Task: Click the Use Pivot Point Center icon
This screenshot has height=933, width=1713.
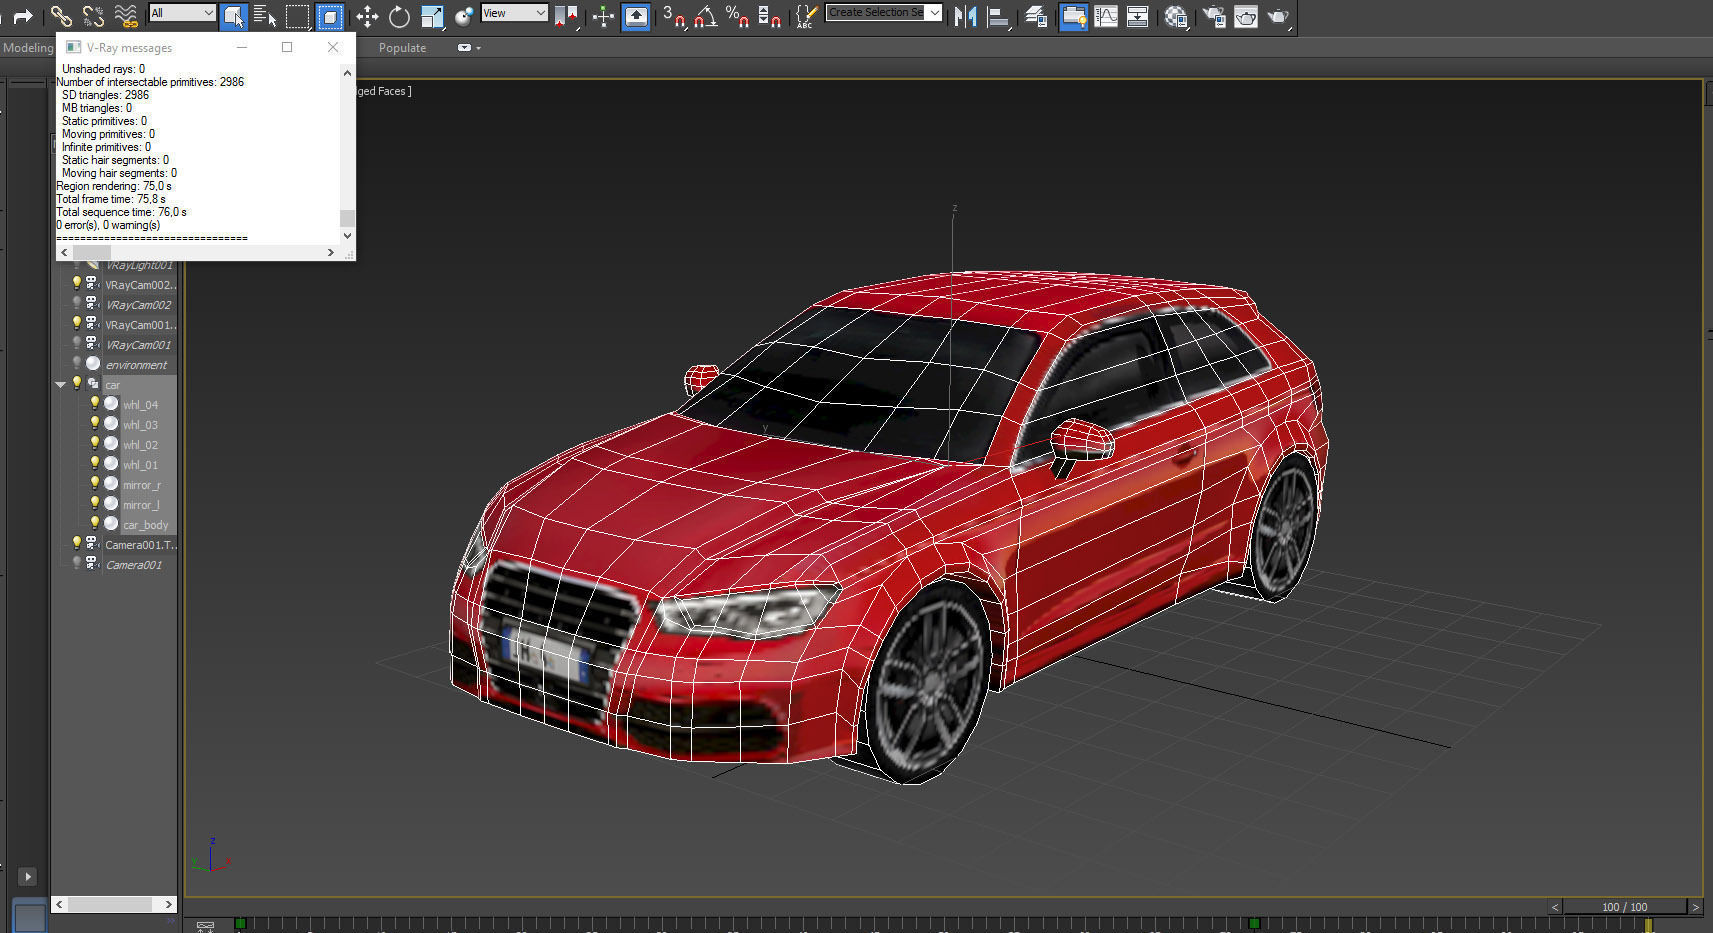Action: [x=566, y=16]
